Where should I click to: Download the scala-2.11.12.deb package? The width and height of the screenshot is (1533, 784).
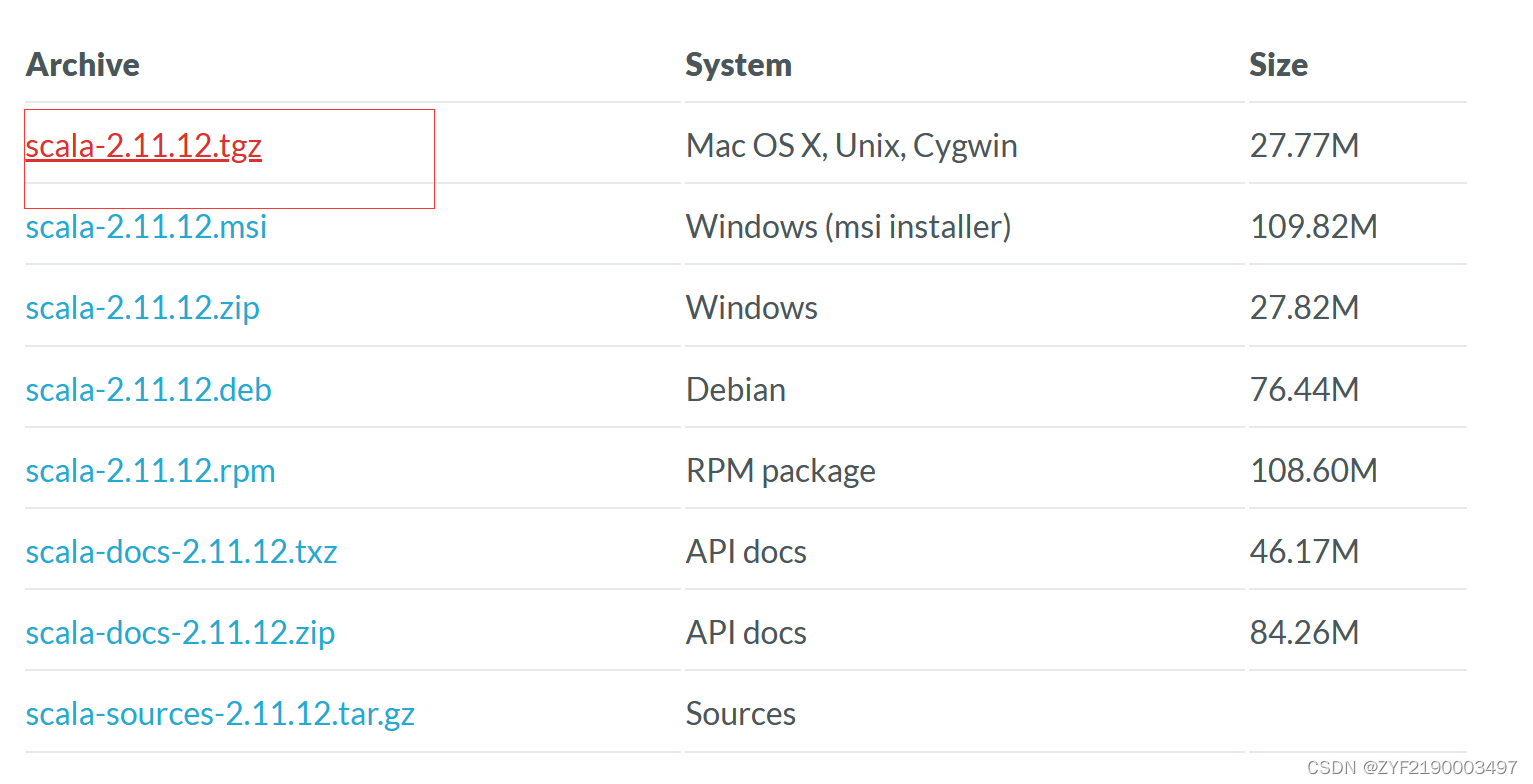149,389
